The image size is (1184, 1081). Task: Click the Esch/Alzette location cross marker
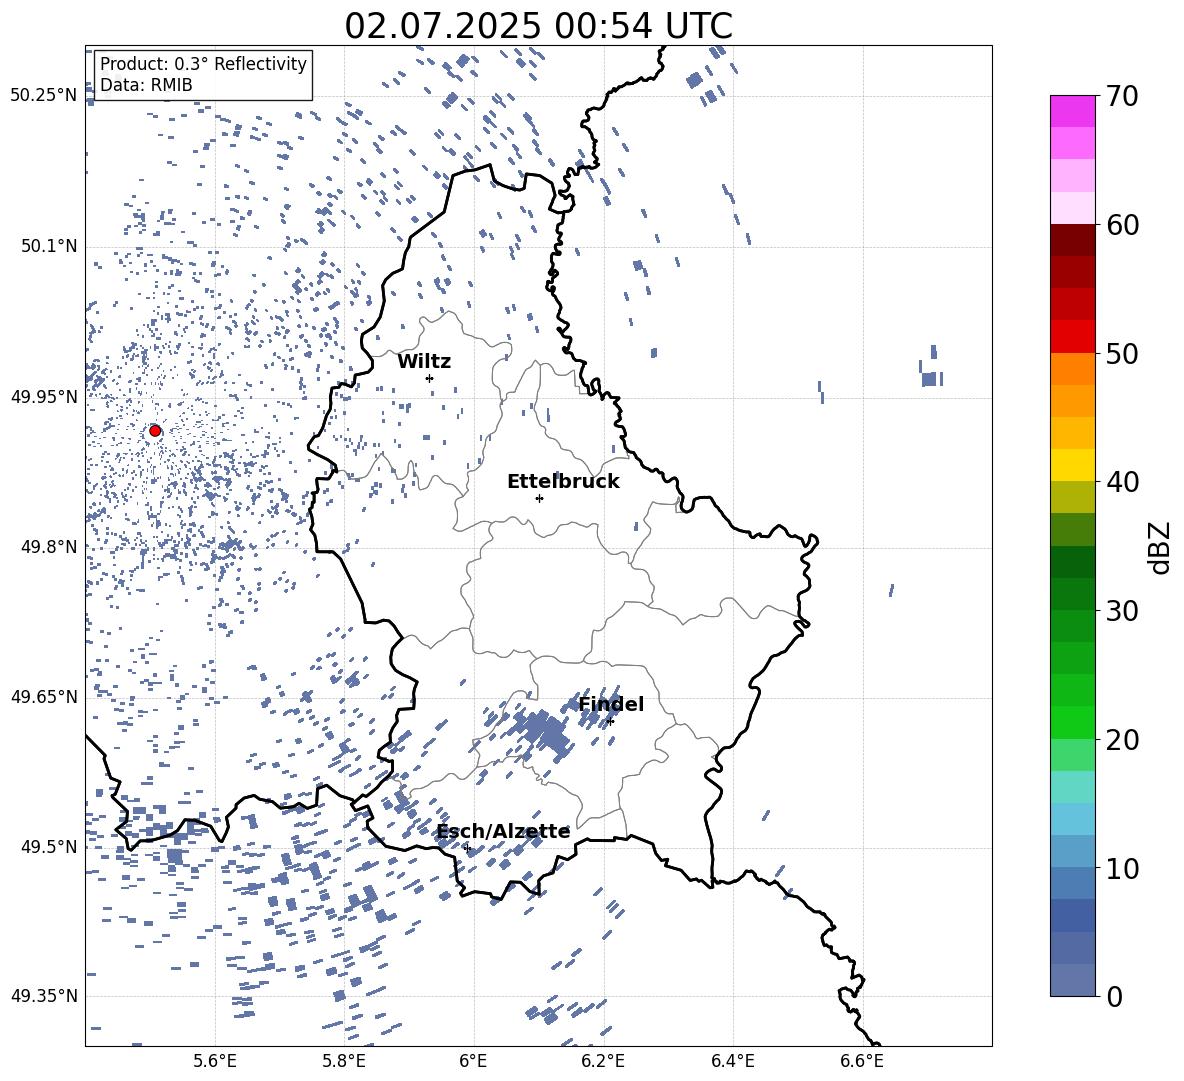click(467, 848)
